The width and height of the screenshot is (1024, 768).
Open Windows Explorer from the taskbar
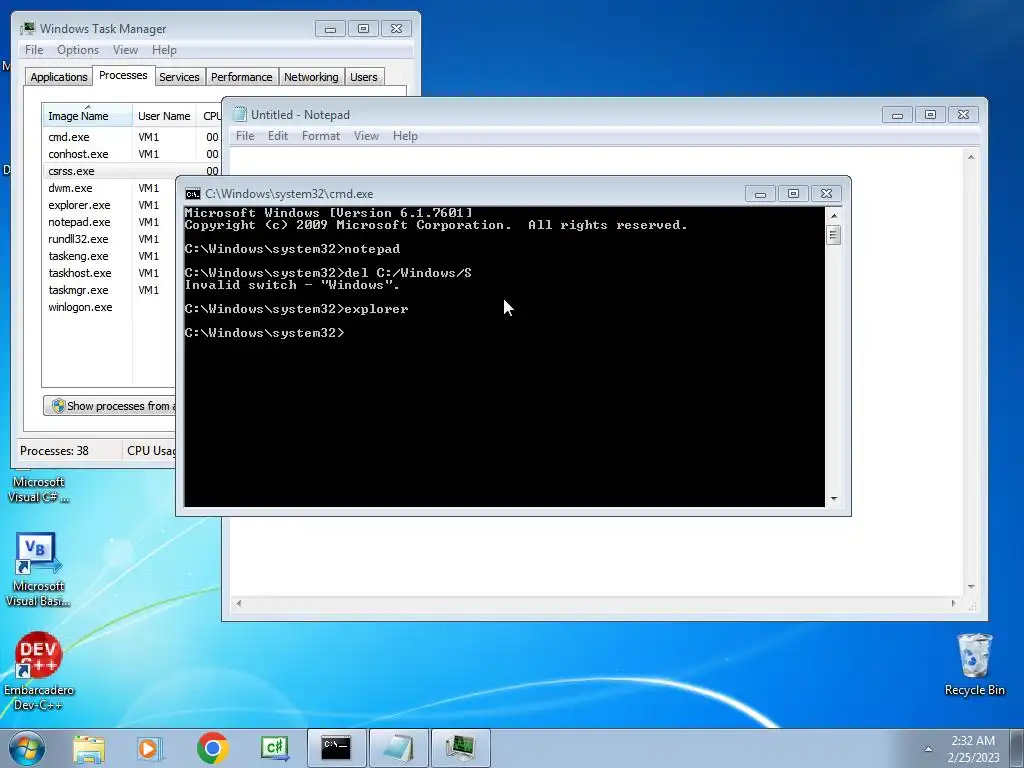[89, 748]
